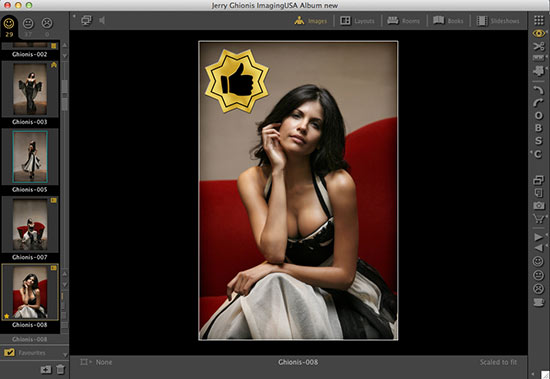Switch to the Books view
The width and height of the screenshot is (550, 379).
pyautogui.click(x=448, y=21)
